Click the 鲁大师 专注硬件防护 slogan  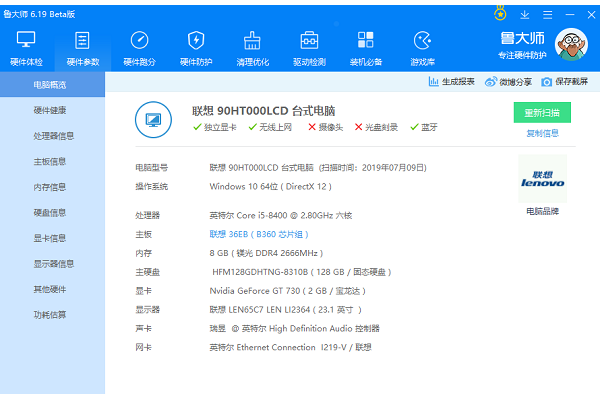pyautogui.click(x=522, y=46)
